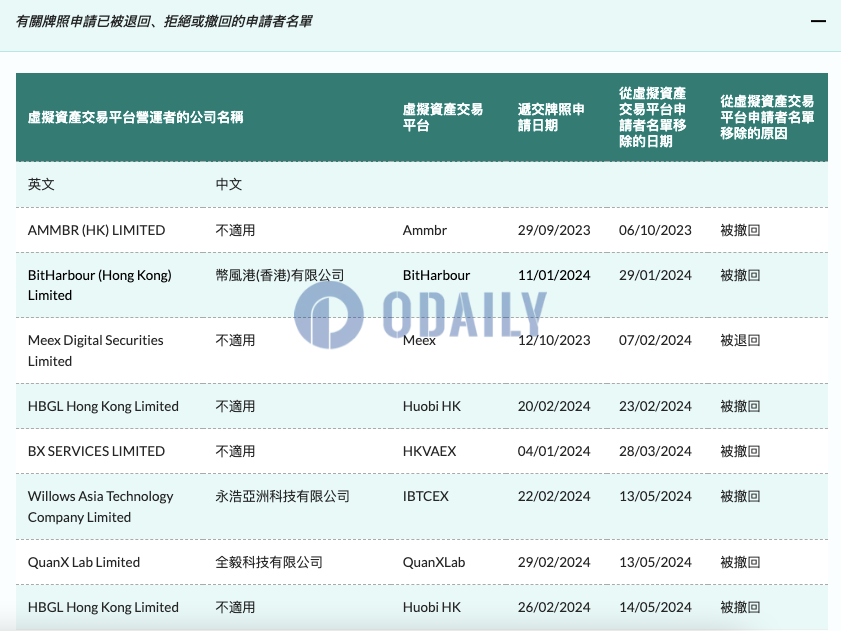Click the 從虛擬資產交易平台申請者名單移除的原因 header
The height and width of the screenshot is (631, 841).
point(767,118)
